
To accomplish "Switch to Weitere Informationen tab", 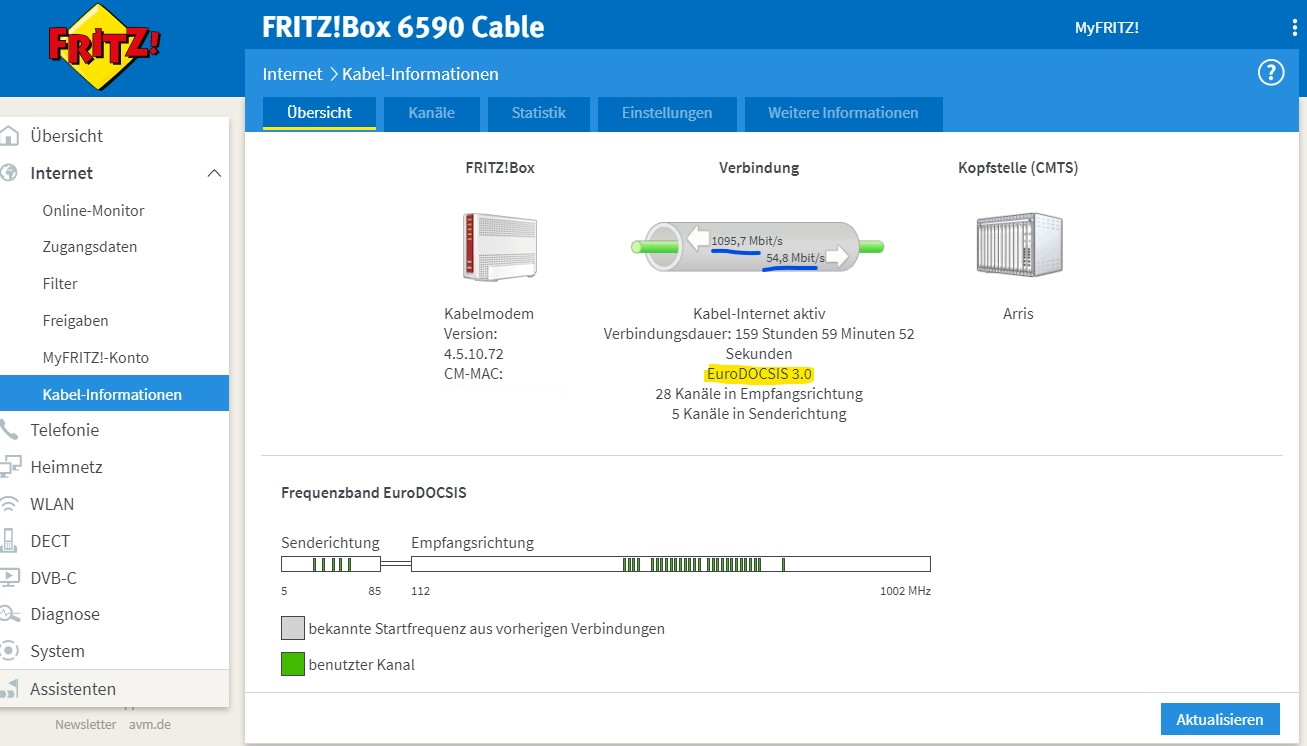I will click(843, 113).
